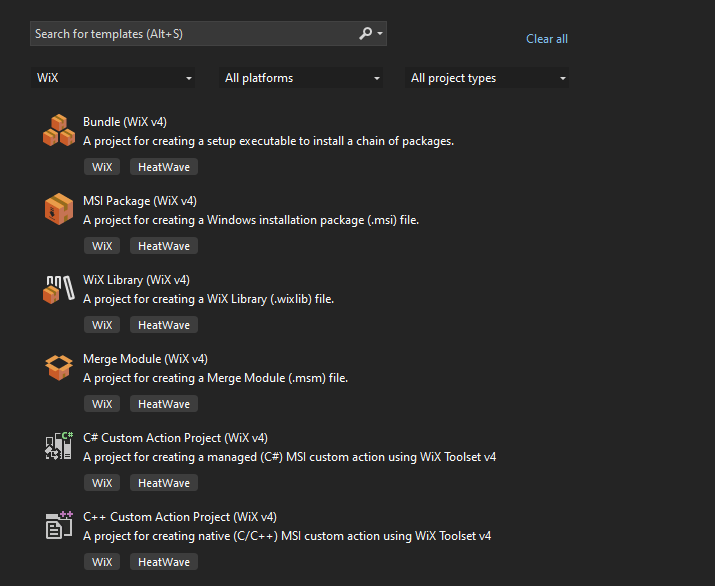Image resolution: width=715 pixels, height=586 pixels.
Task: Click the WiX tag under MSI Package
Action: tap(102, 246)
